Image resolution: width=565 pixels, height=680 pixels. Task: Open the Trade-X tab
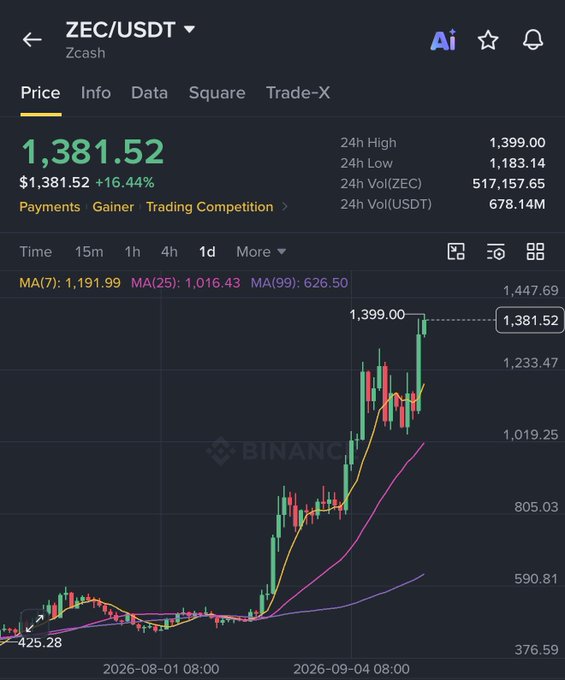click(x=298, y=93)
